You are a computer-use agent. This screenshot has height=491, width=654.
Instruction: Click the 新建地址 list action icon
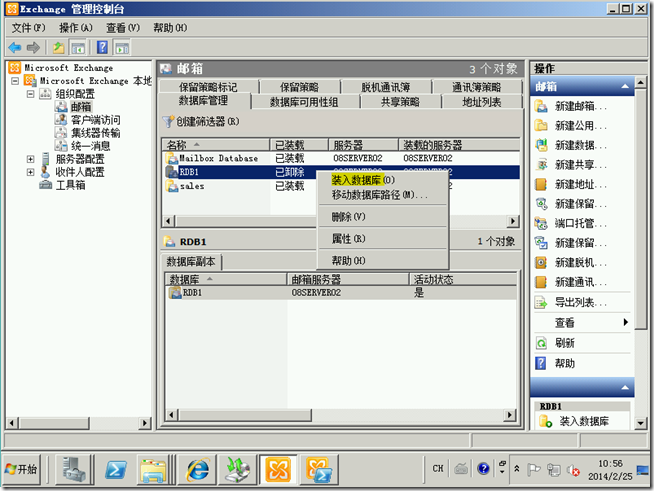[x=541, y=184]
